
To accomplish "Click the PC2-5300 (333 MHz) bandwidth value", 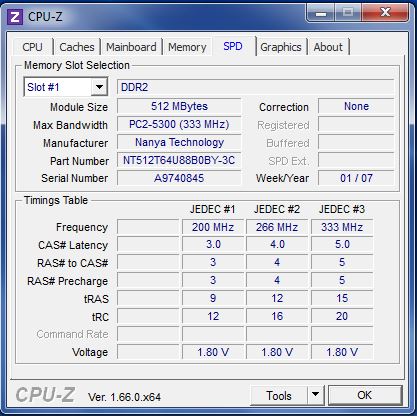I will click(x=179, y=124).
